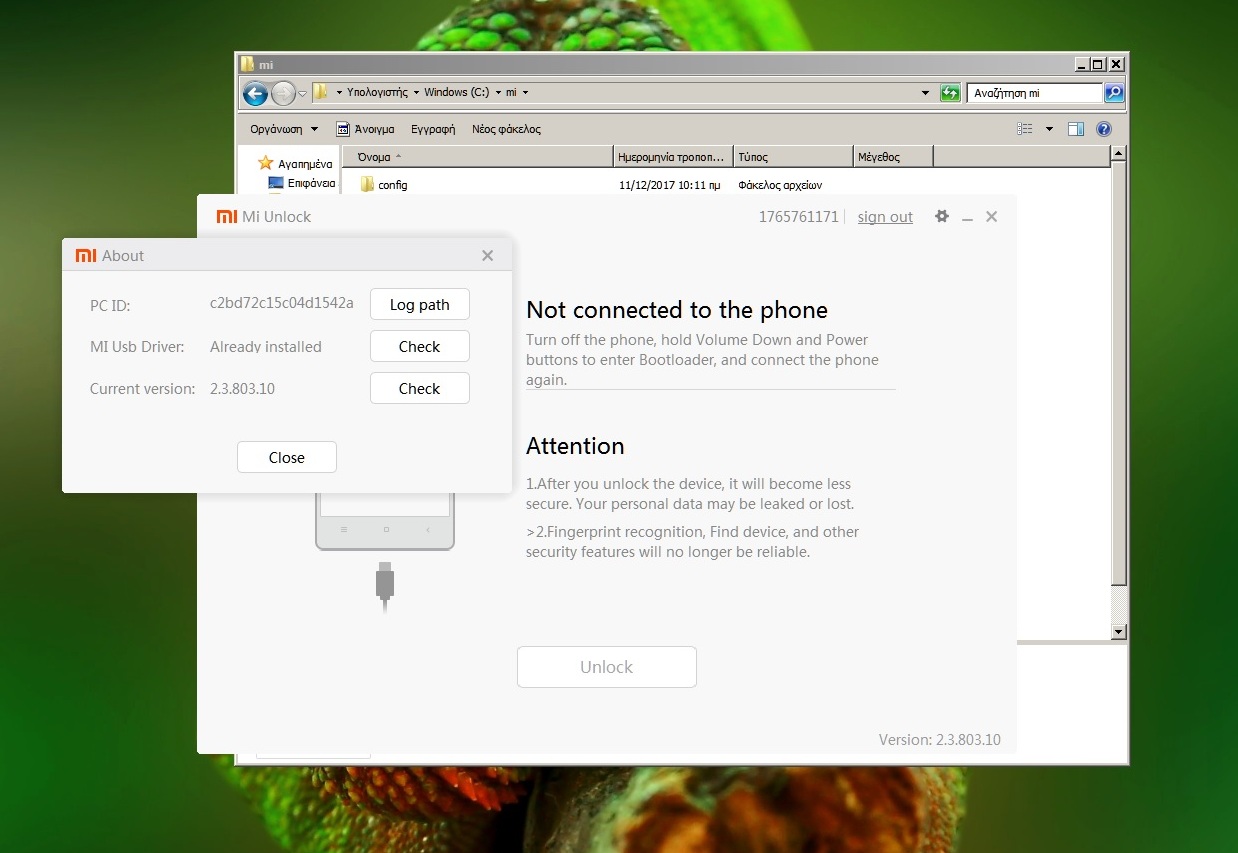Toggle the preview pane icon
The image size is (1238, 853).
coord(1076,129)
